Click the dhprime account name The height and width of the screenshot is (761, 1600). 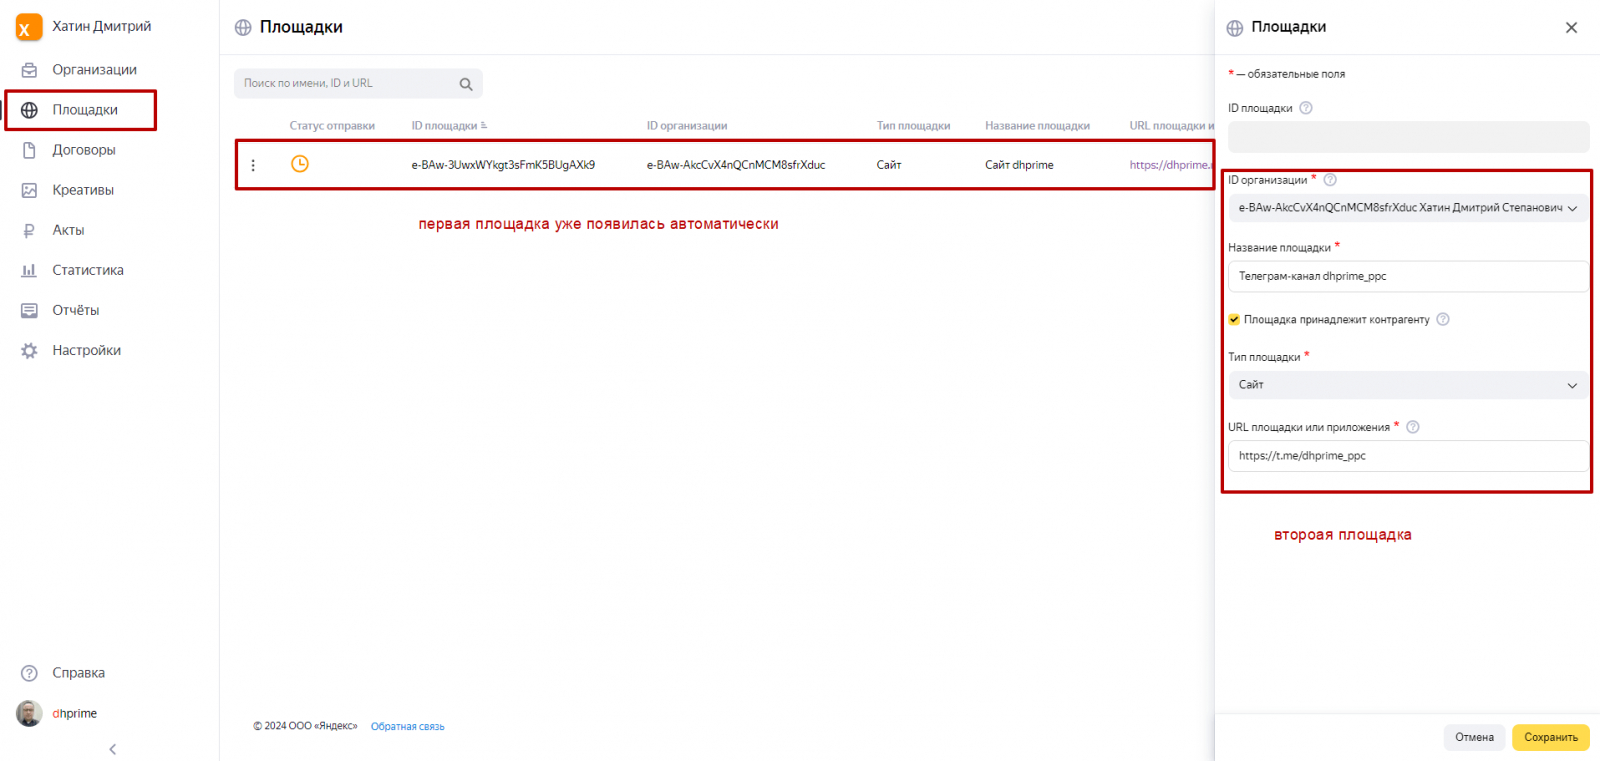pos(75,713)
